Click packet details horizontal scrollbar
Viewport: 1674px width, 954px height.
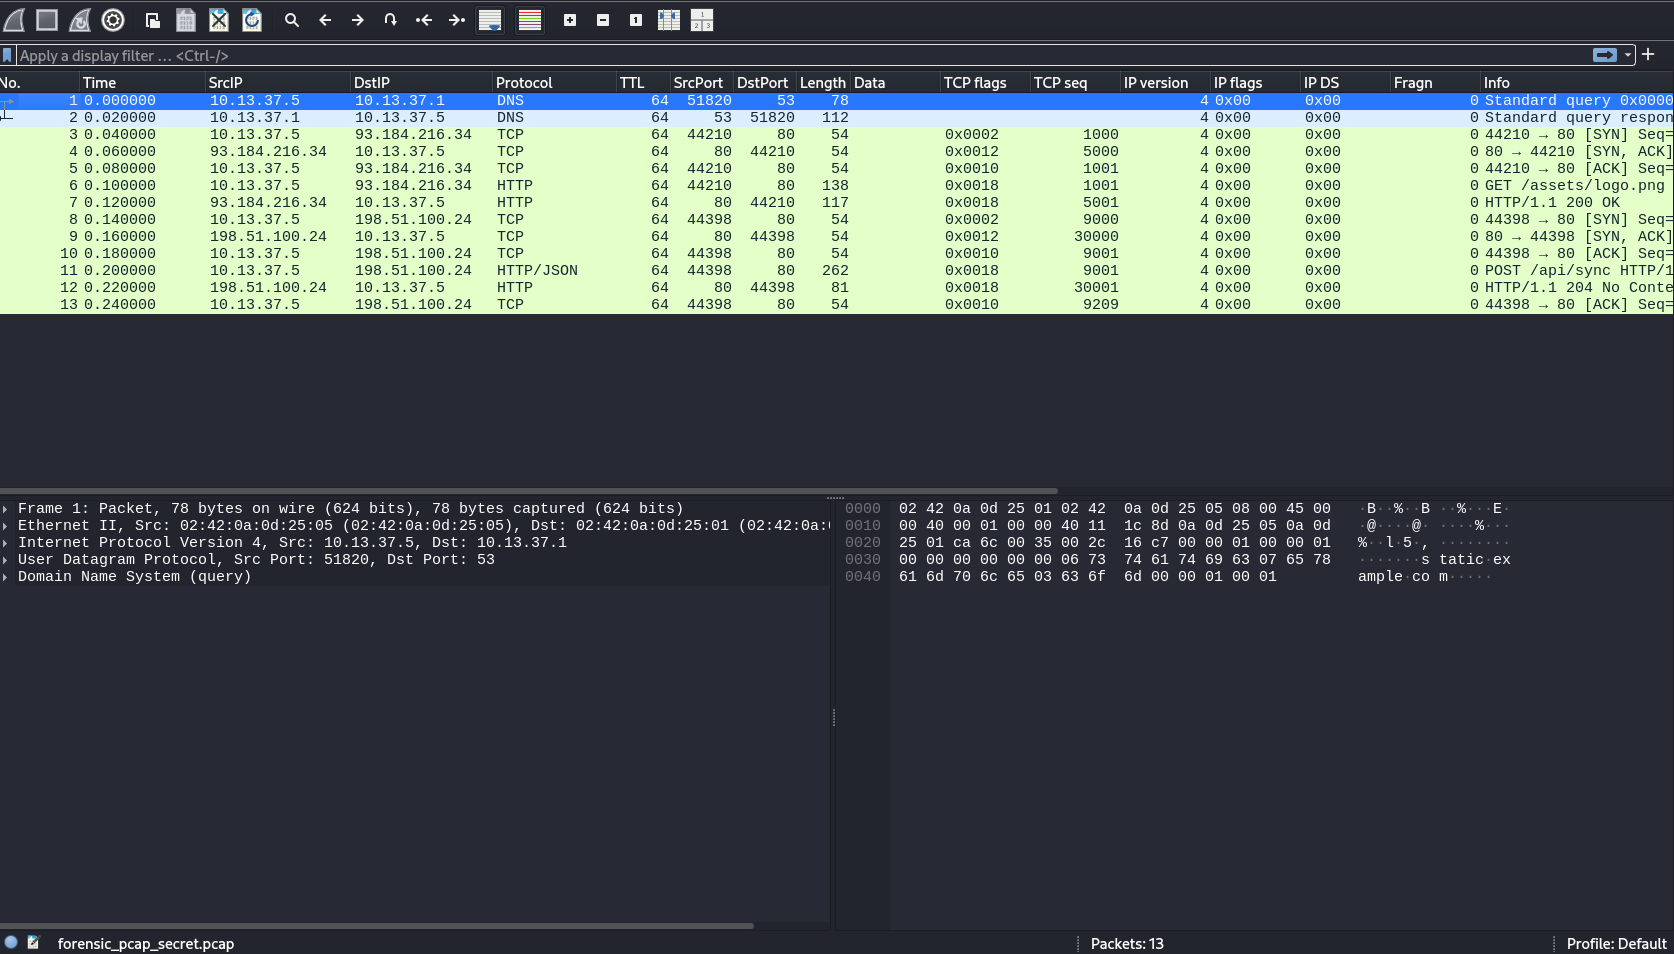[x=377, y=926]
